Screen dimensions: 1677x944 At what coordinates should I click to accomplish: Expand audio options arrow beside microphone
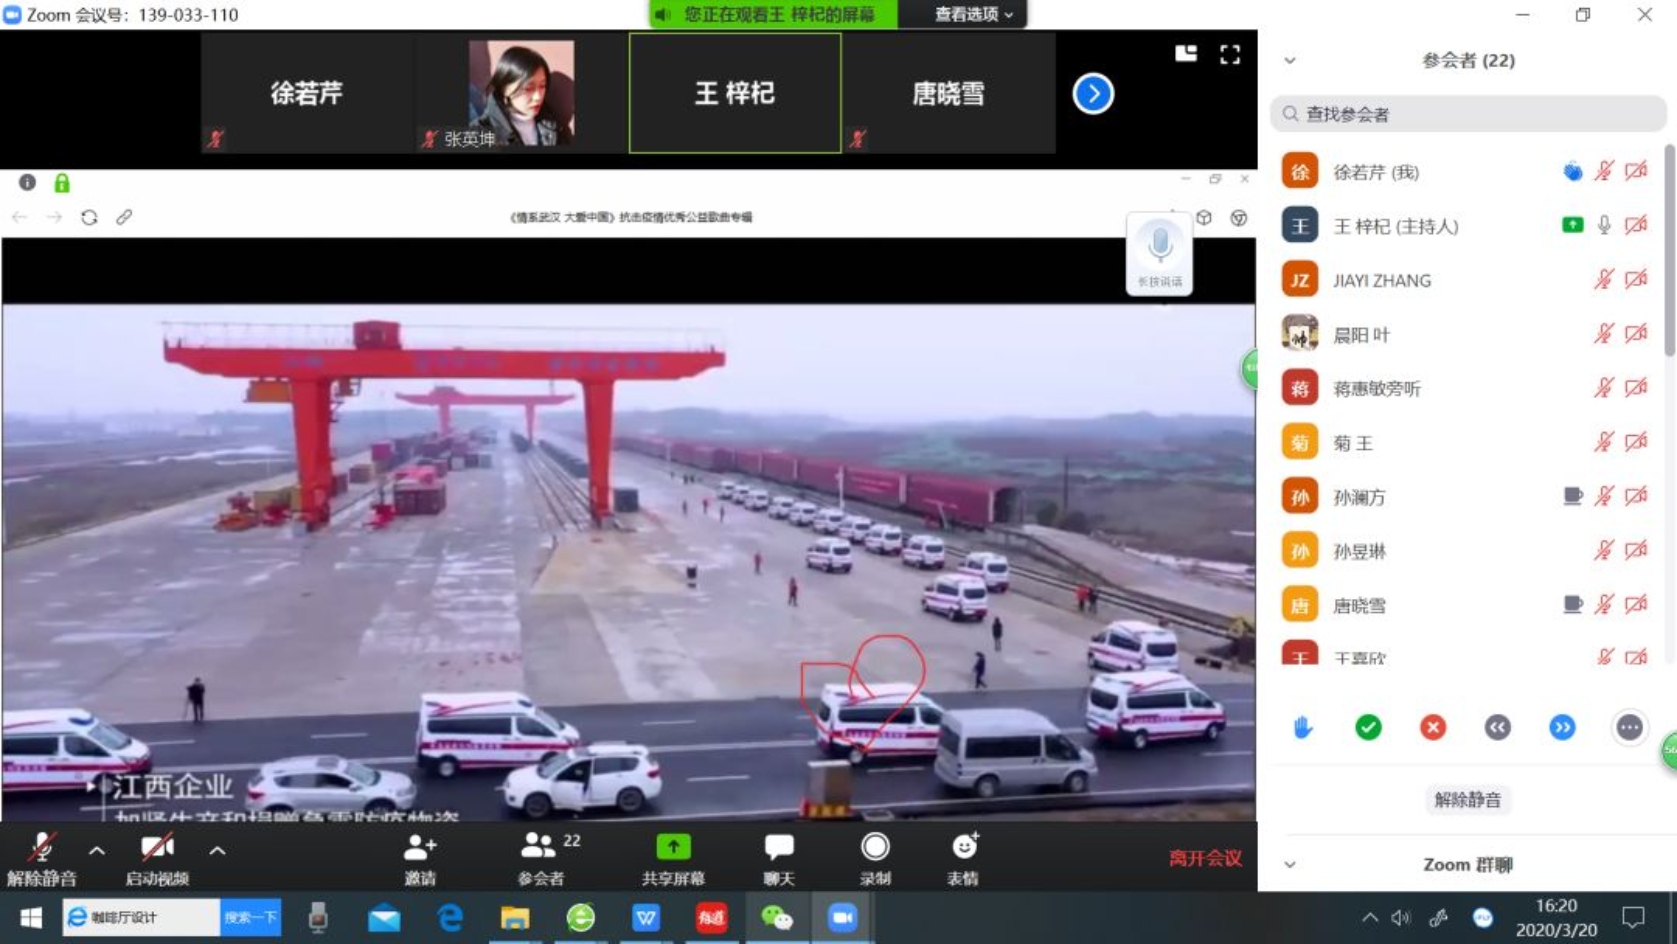(x=97, y=851)
